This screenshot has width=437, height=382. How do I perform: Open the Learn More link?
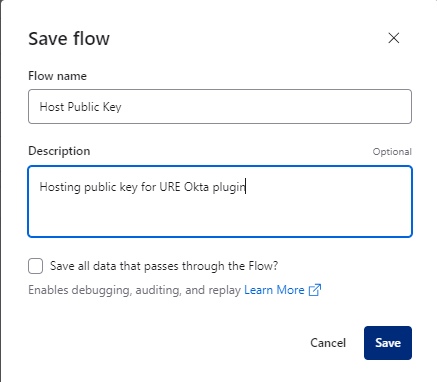[x=274, y=290]
